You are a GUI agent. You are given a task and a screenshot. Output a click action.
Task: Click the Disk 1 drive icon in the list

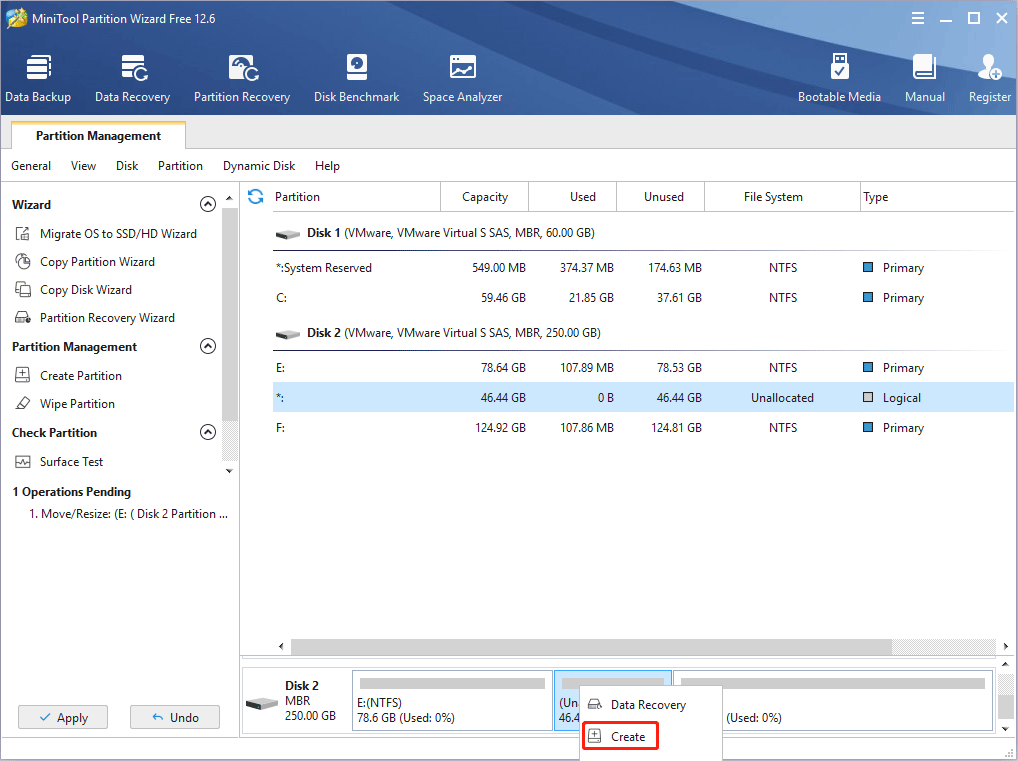tap(288, 234)
